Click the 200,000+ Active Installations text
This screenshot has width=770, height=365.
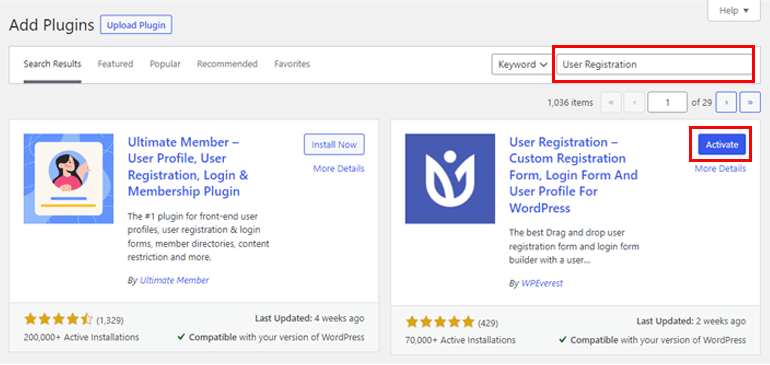81,337
